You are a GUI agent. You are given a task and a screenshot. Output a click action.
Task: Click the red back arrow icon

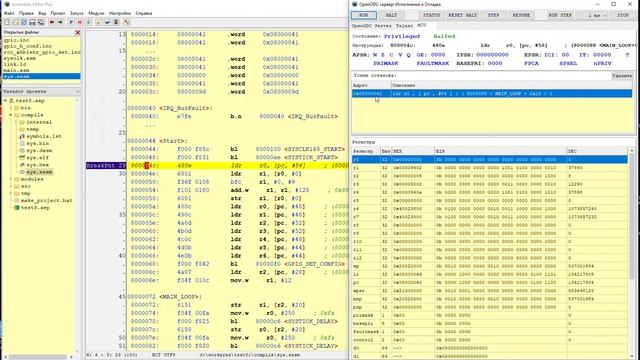52,22
